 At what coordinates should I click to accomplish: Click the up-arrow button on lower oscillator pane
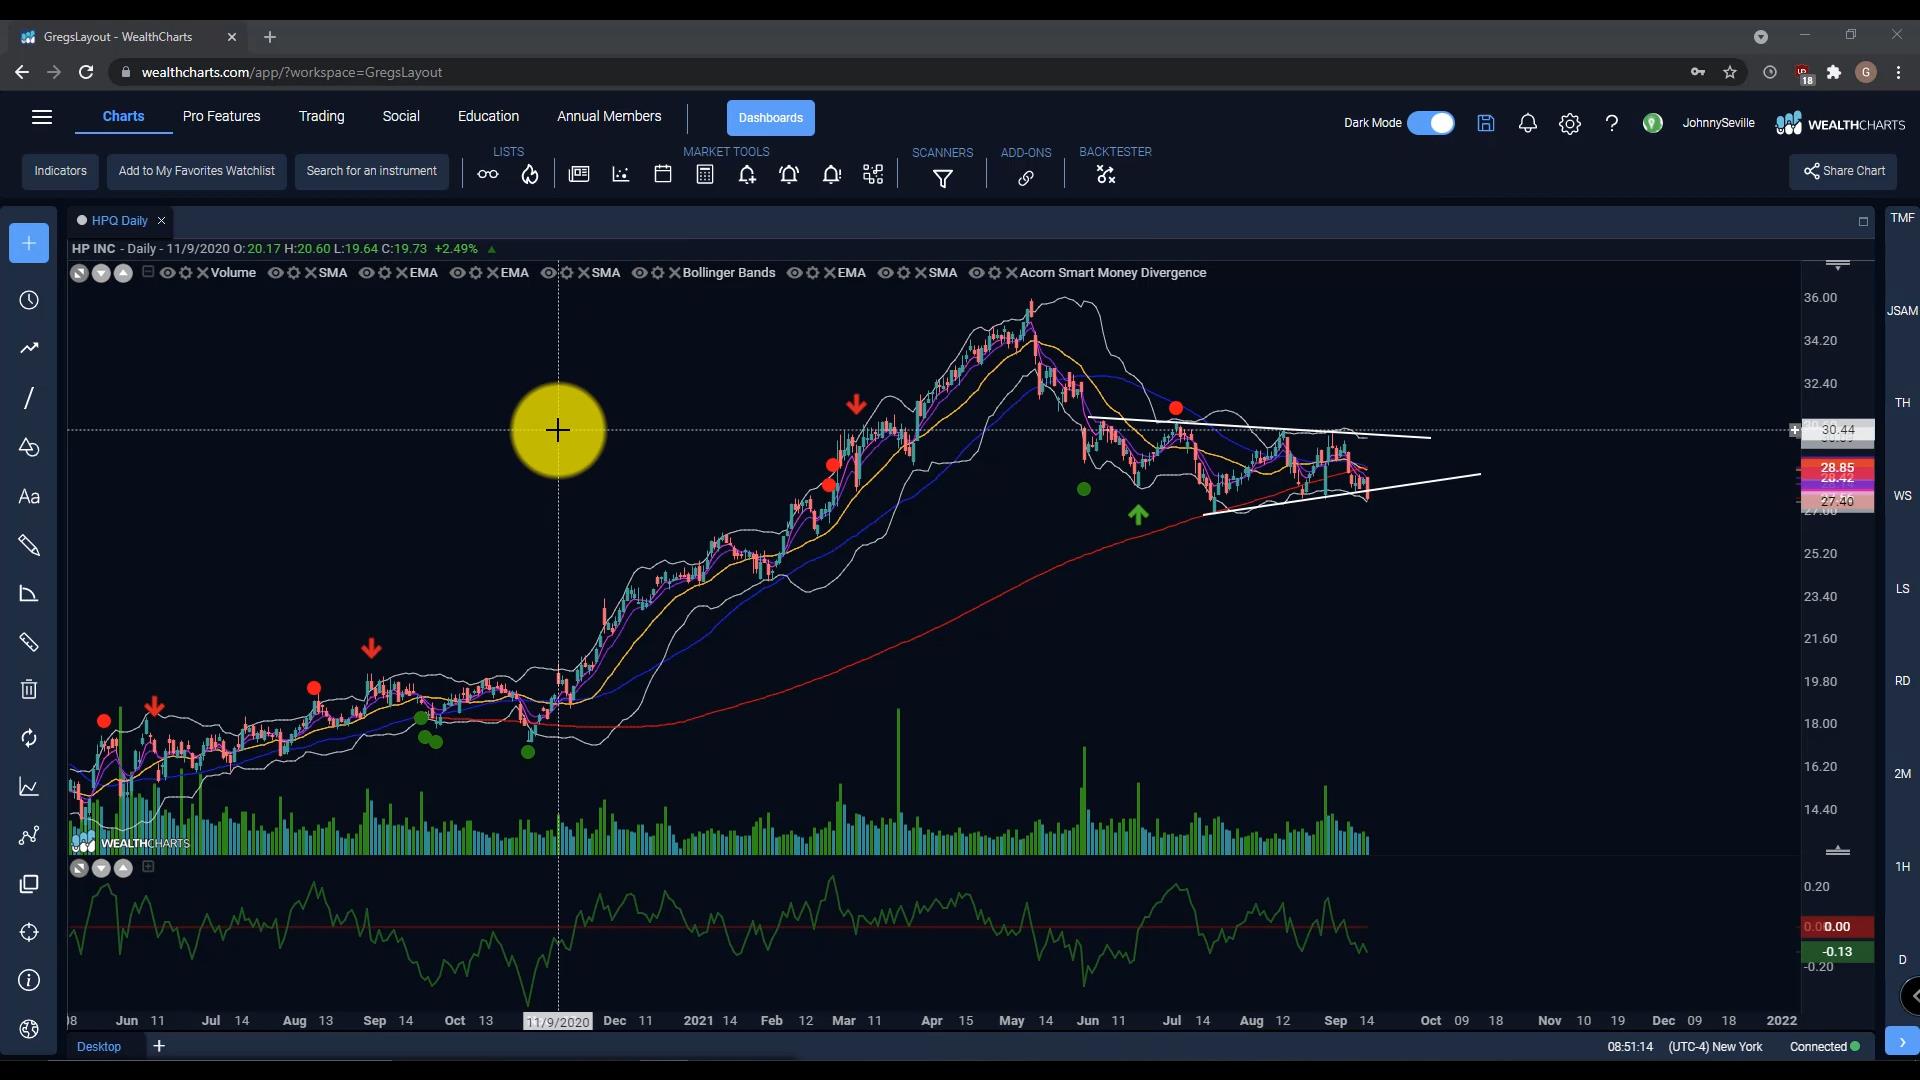(x=123, y=868)
